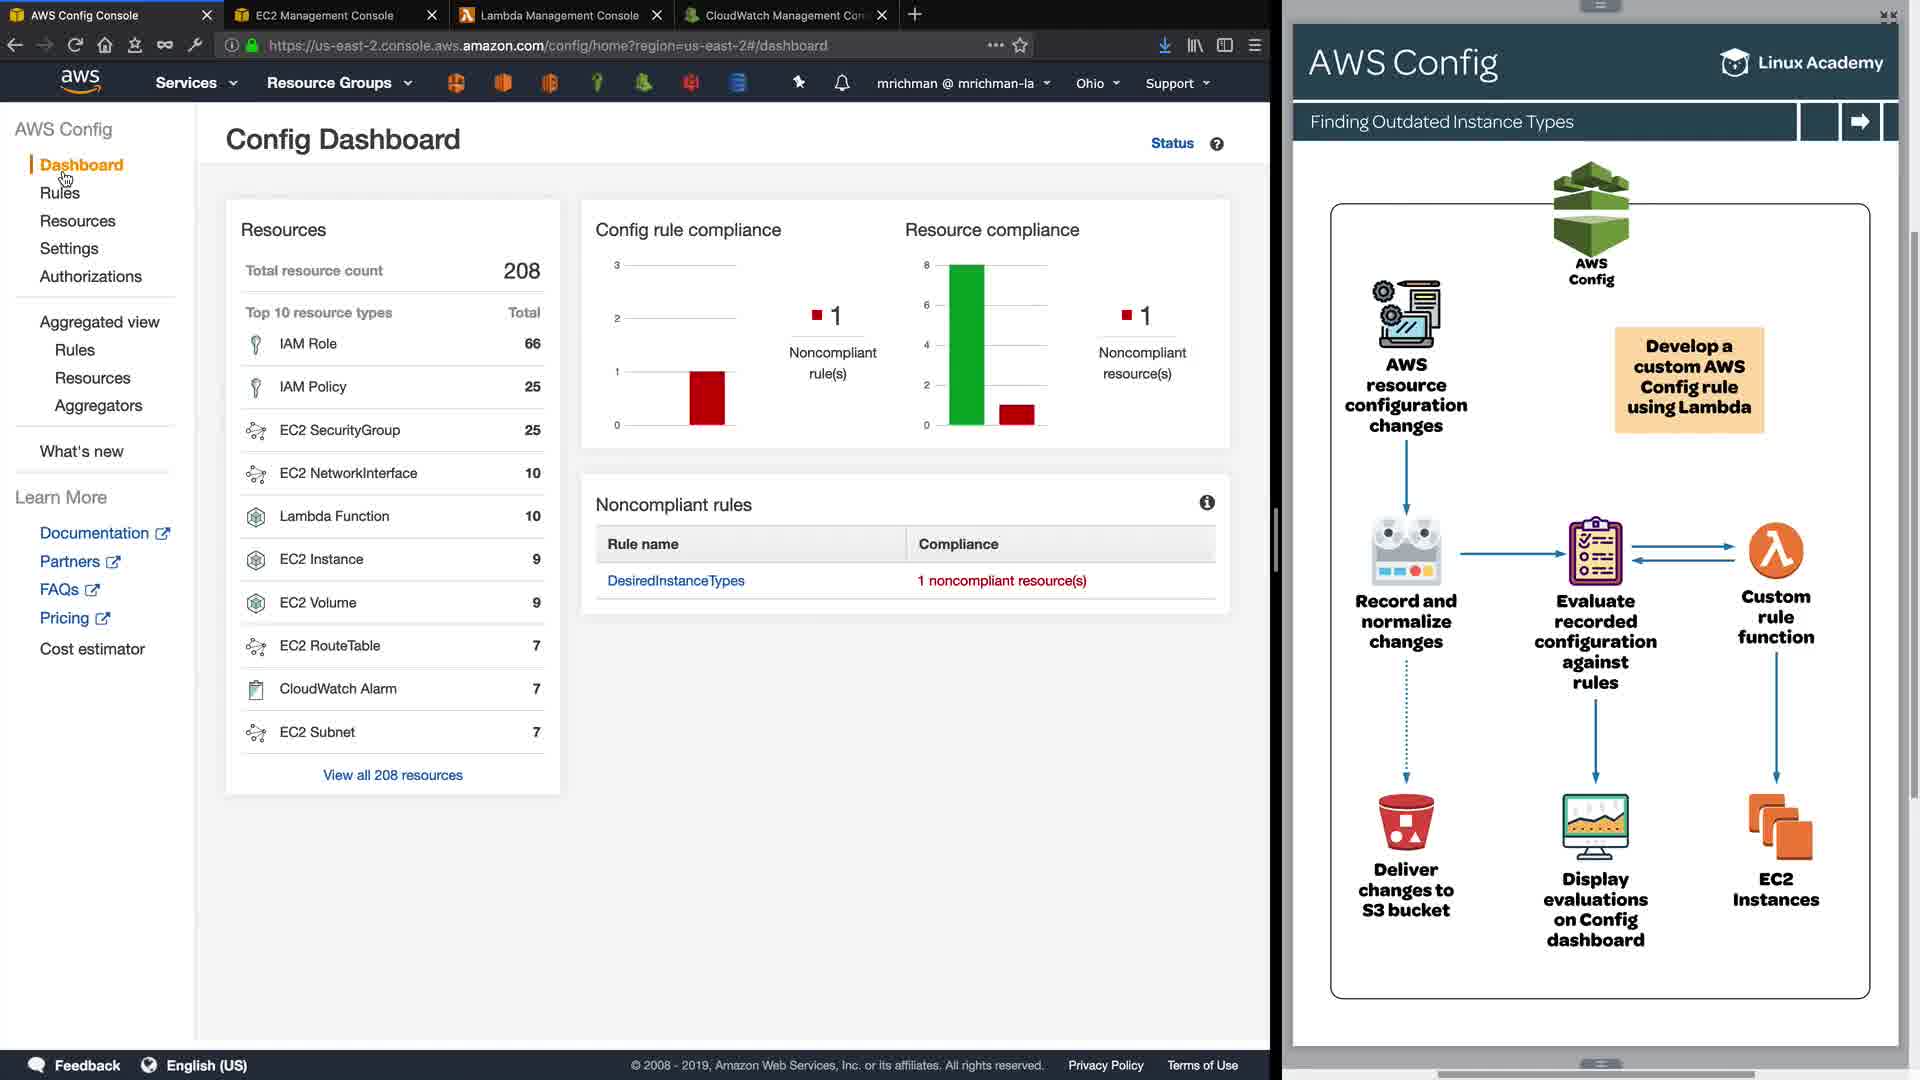Open the notifications bell icon

(842, 83)
